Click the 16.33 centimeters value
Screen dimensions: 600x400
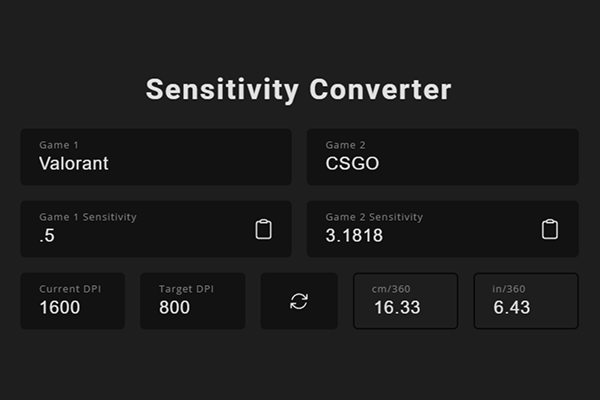(x=397, y=308)
